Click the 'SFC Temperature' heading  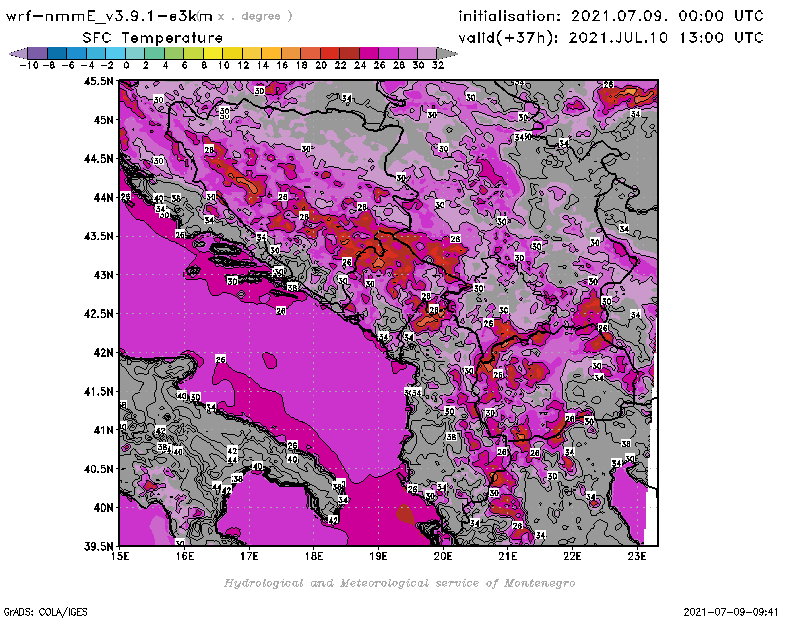click(153, 38)
